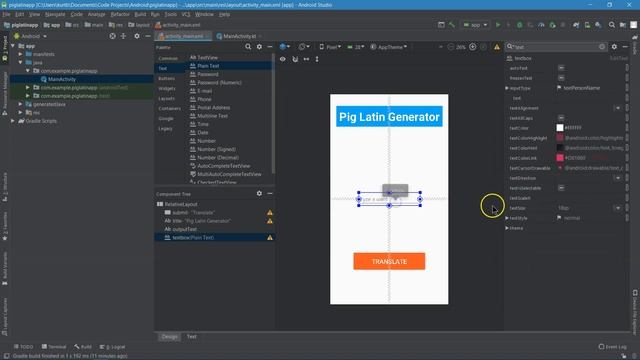Expand the generatedJava folder
Screen dimensions: 640x360
pos(20,104)
